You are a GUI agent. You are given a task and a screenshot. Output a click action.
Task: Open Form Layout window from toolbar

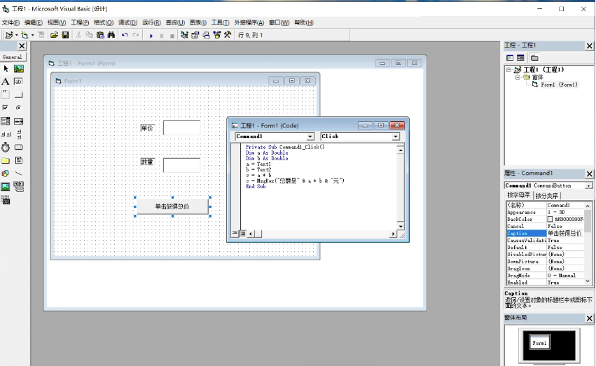pyautogui.click(x=206, y=35)
